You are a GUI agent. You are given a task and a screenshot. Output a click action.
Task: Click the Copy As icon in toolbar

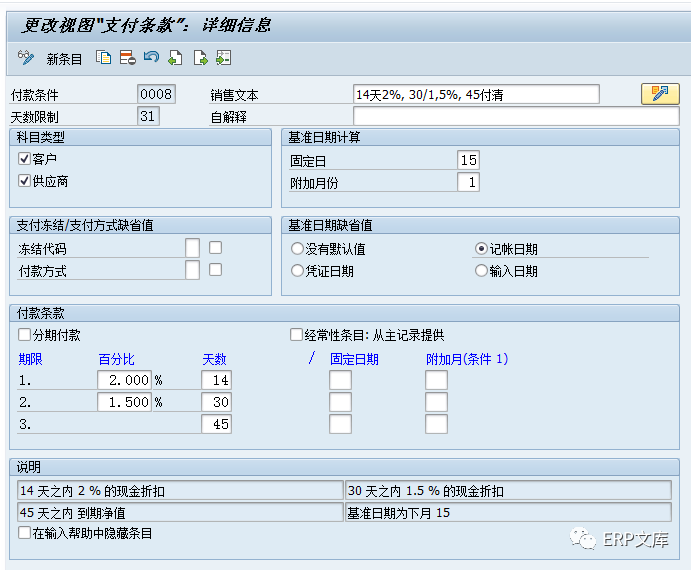click(x=103, y=58)
